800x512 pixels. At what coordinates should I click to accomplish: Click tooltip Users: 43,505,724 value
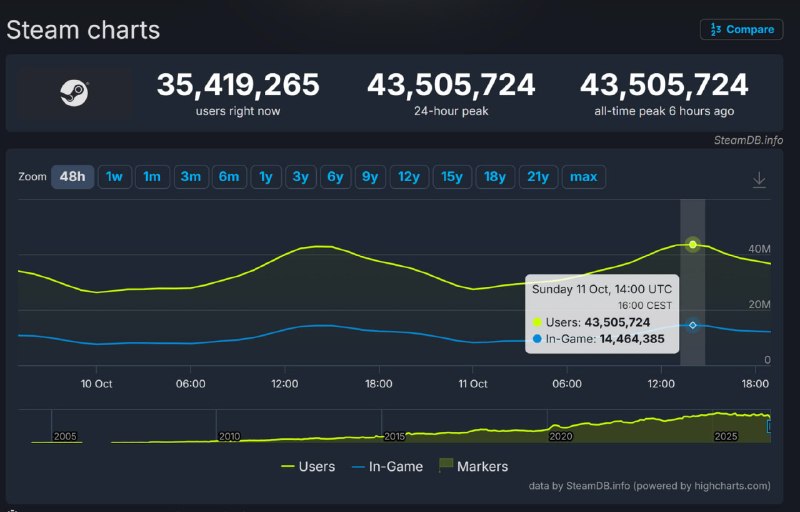[617, 322]
